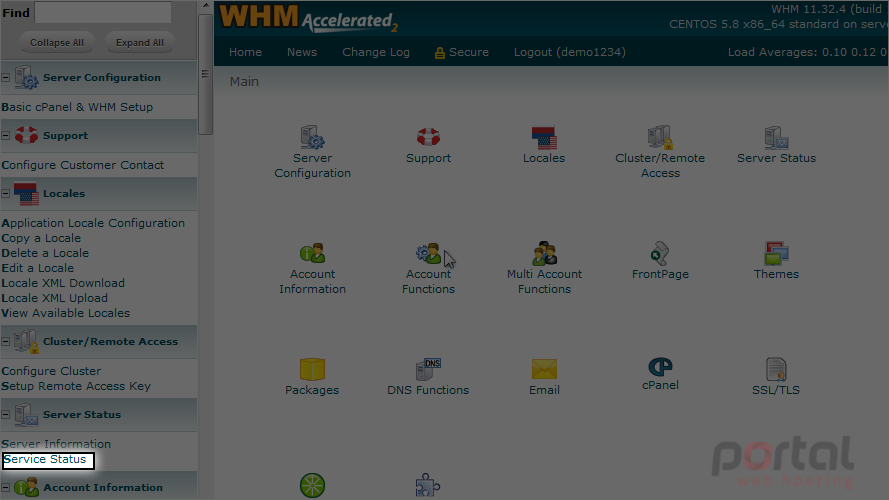Open Setup Remote Access Key link
This screenshot has height=500, width=889.
click(76, 386)
